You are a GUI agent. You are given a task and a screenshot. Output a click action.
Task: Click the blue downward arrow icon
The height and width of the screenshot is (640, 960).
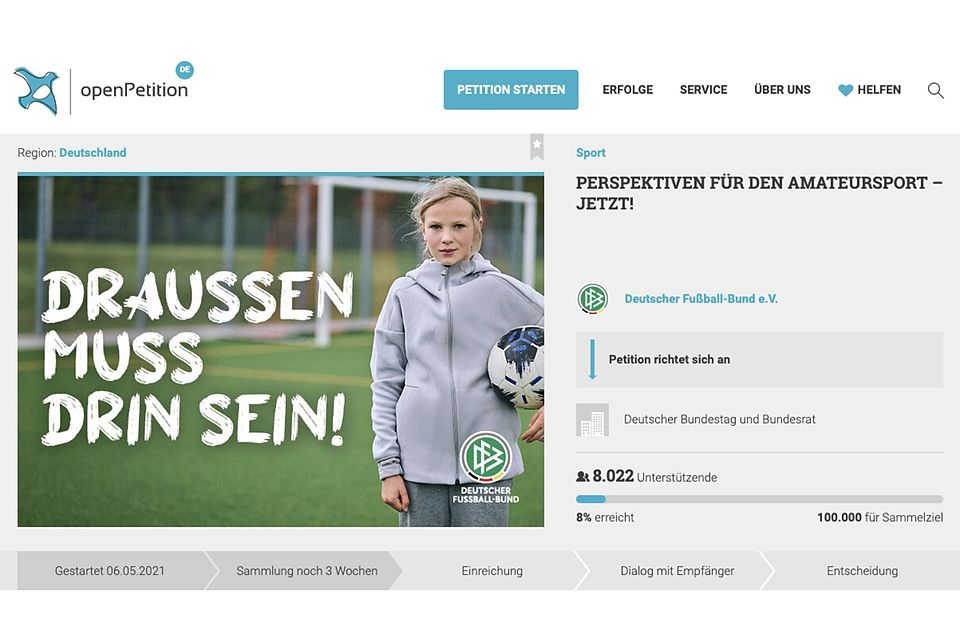tap(592, 360)
